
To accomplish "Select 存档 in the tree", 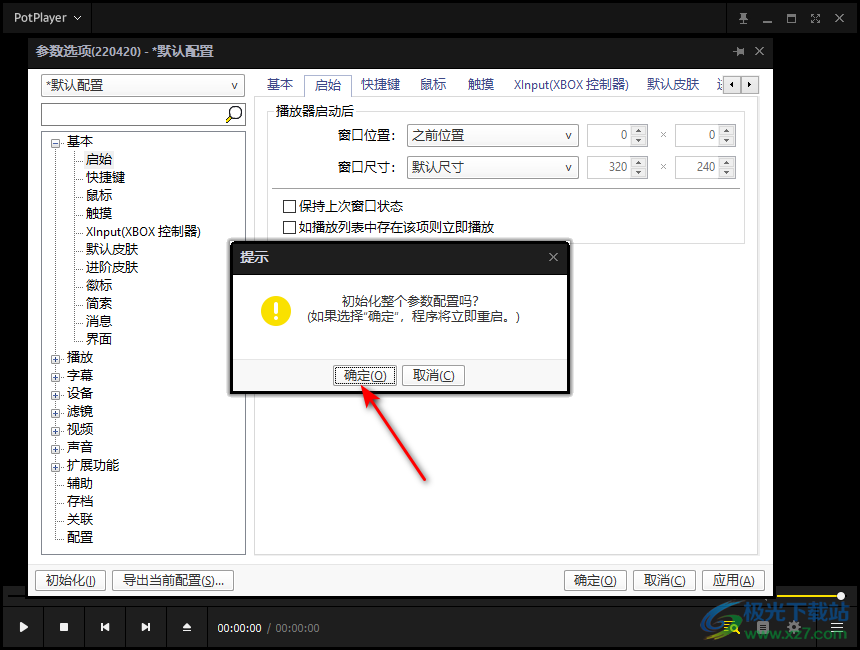I will point(80,501).
